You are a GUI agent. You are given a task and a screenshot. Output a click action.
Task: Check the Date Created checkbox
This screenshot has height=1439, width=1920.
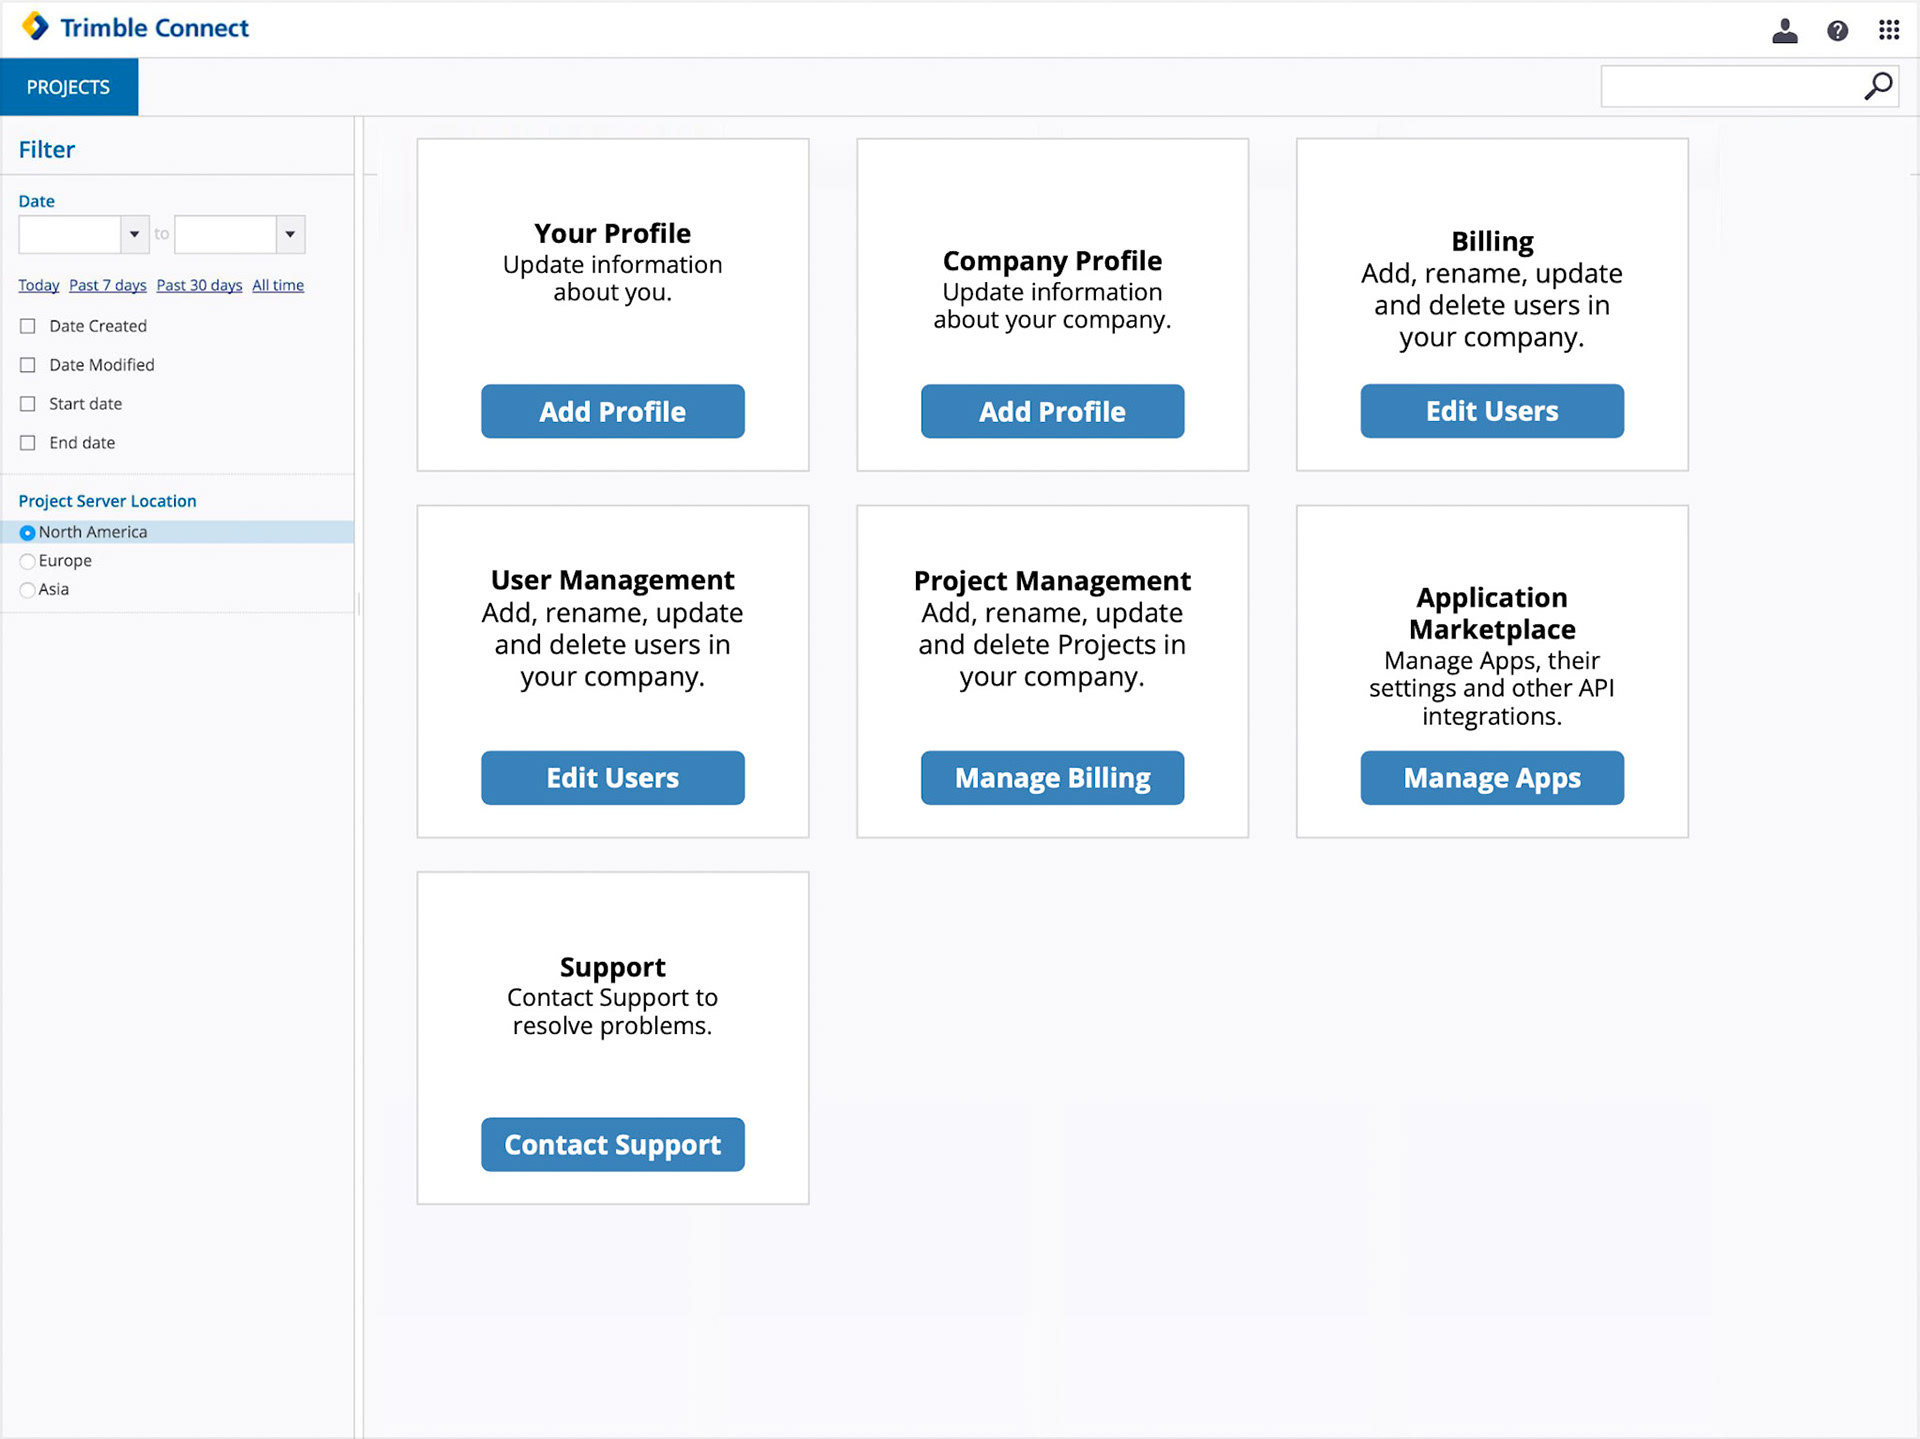[x=28, y=326]
